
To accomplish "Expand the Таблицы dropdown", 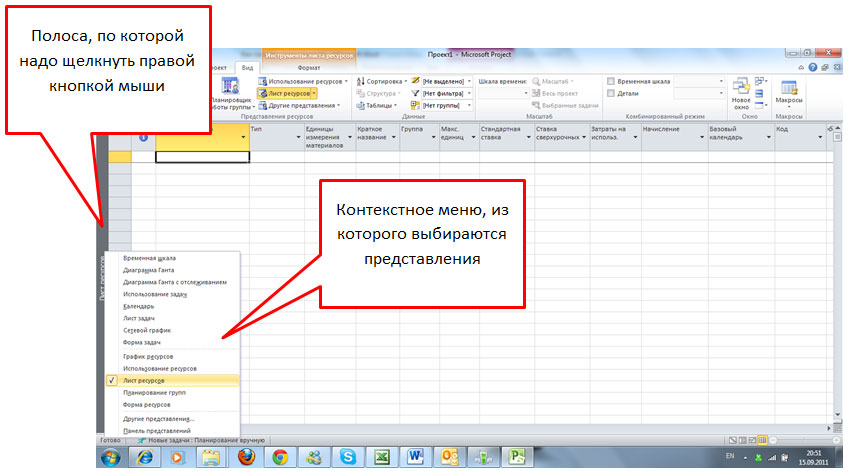I will click(395, 105).
